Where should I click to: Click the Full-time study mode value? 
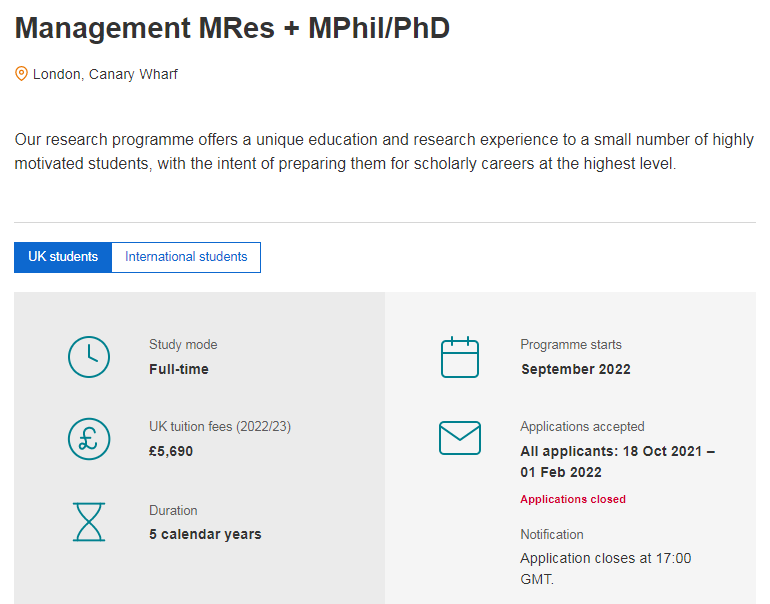[x=179, y=369]
